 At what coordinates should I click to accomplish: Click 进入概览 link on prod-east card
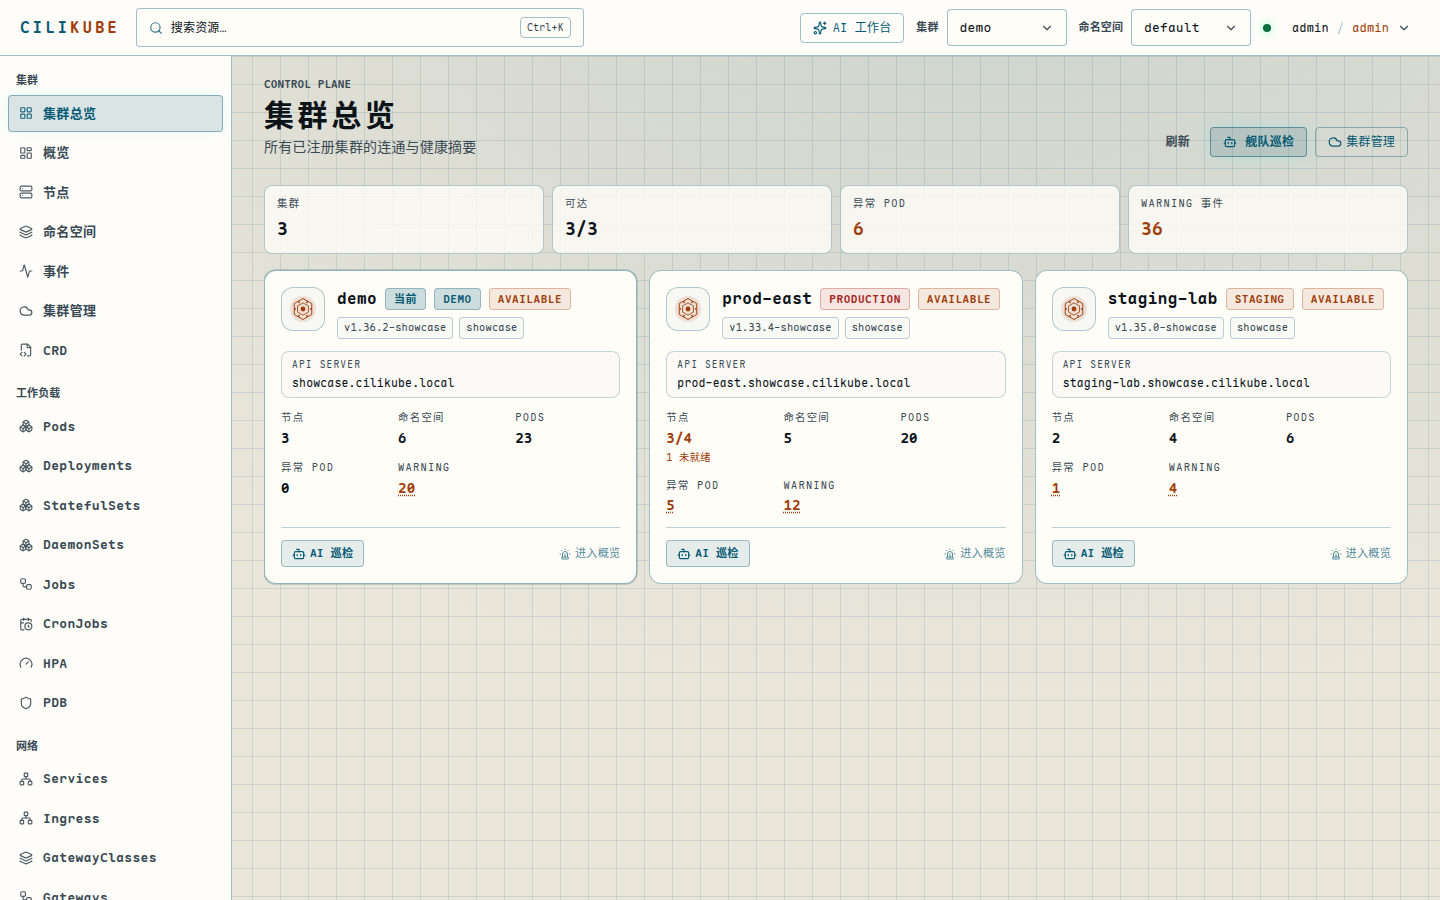(975, 553)
